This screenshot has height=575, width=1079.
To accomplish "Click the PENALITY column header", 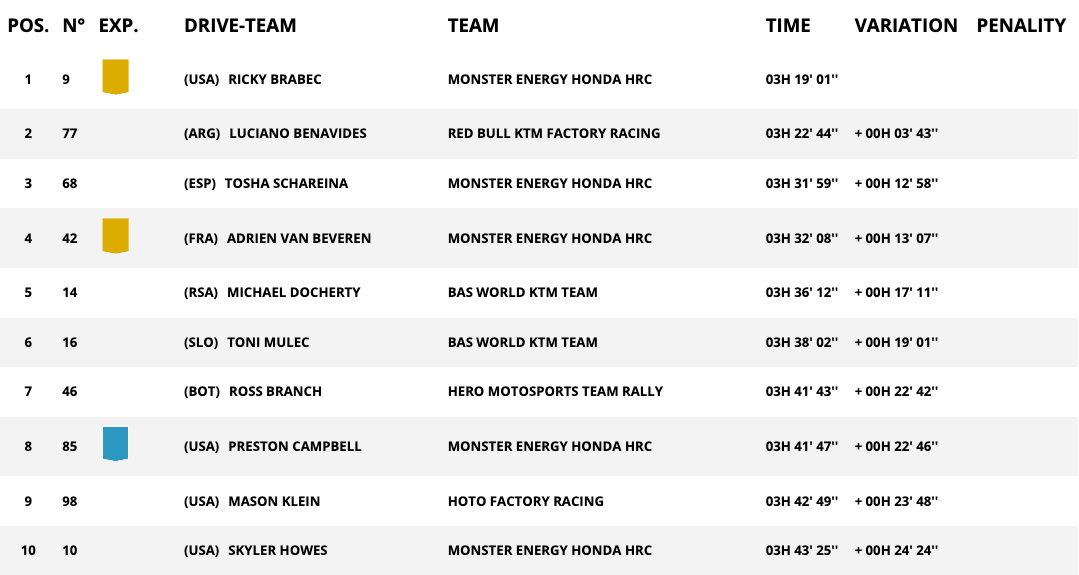I will click(x=1021, y=26).
